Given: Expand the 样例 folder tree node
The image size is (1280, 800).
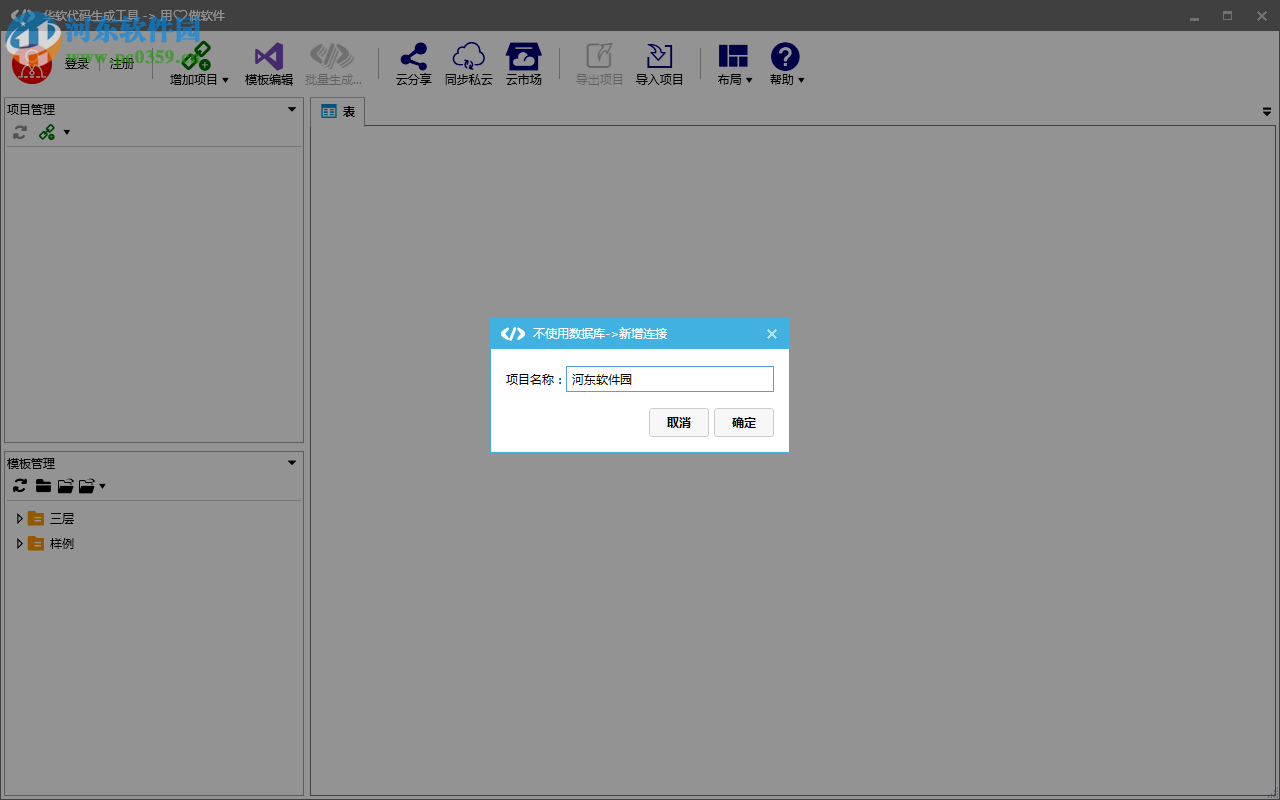Looking at the screenshot, I should click(x=19, y=544).
